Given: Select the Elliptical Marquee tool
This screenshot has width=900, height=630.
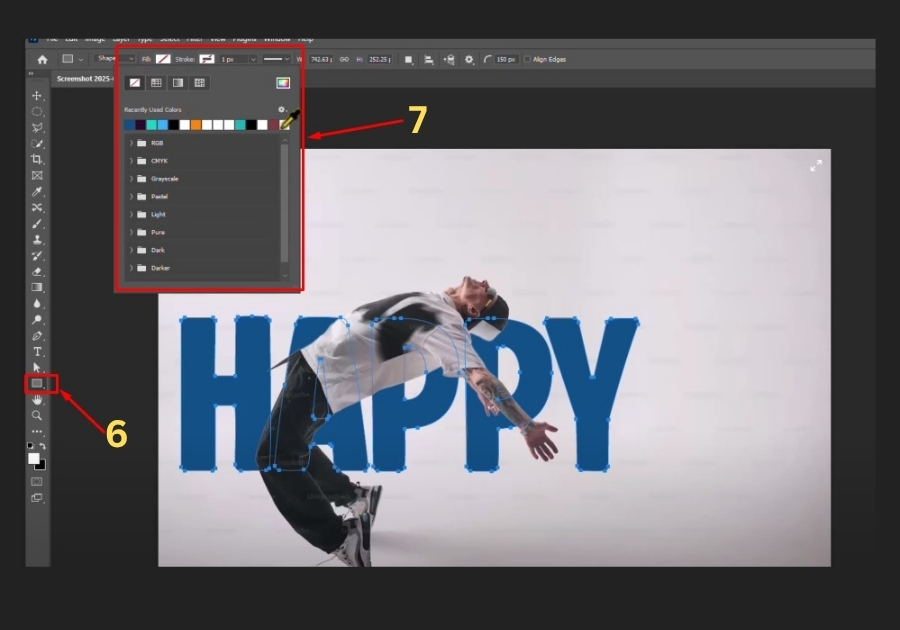Looking at the screenshot, I should click(37, 111).
